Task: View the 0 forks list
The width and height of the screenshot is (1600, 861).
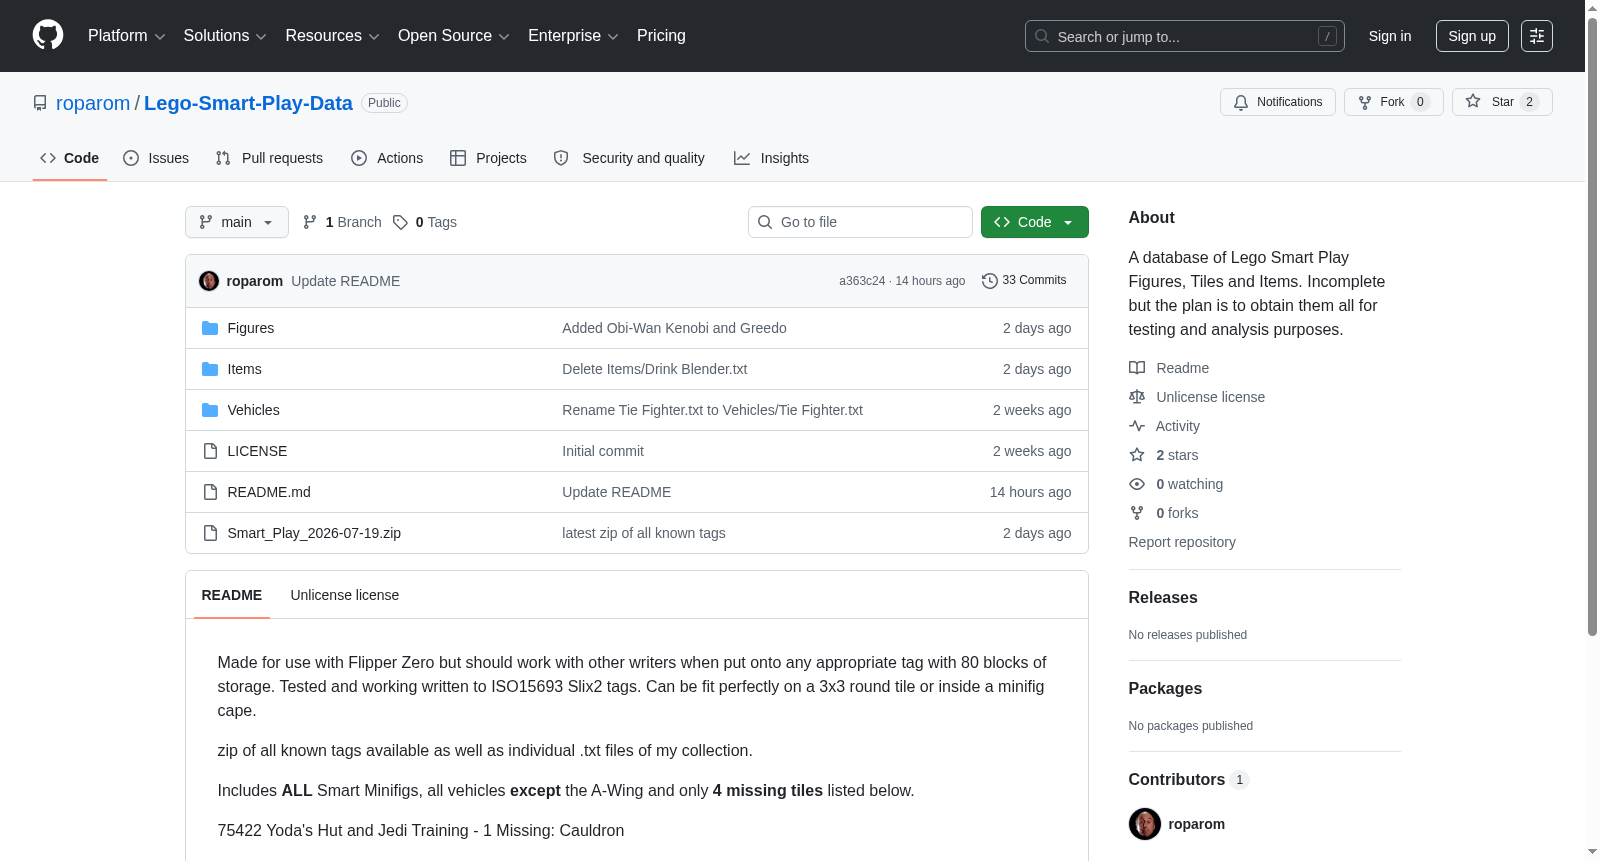Action: click(1163, 513)
